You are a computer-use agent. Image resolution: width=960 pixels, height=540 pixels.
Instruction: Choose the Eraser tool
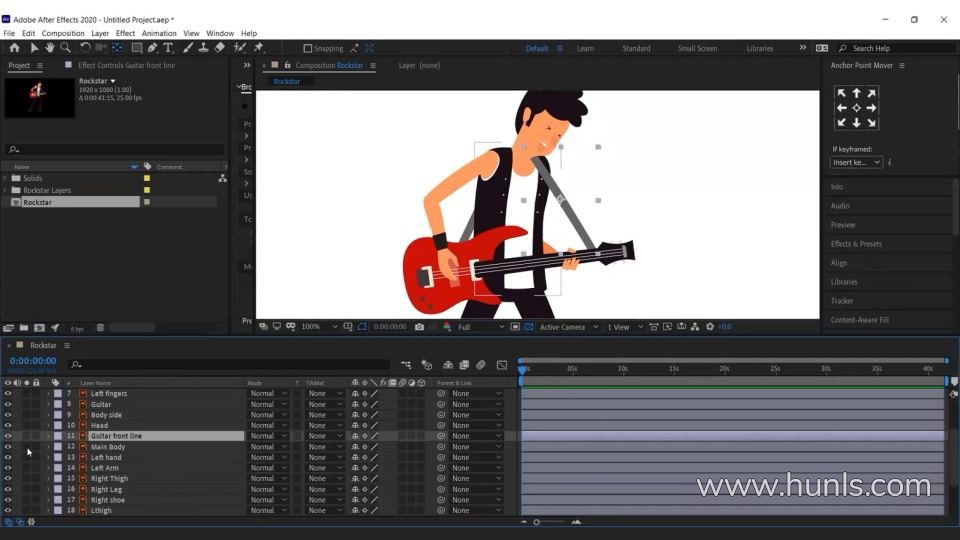[220, 47]
